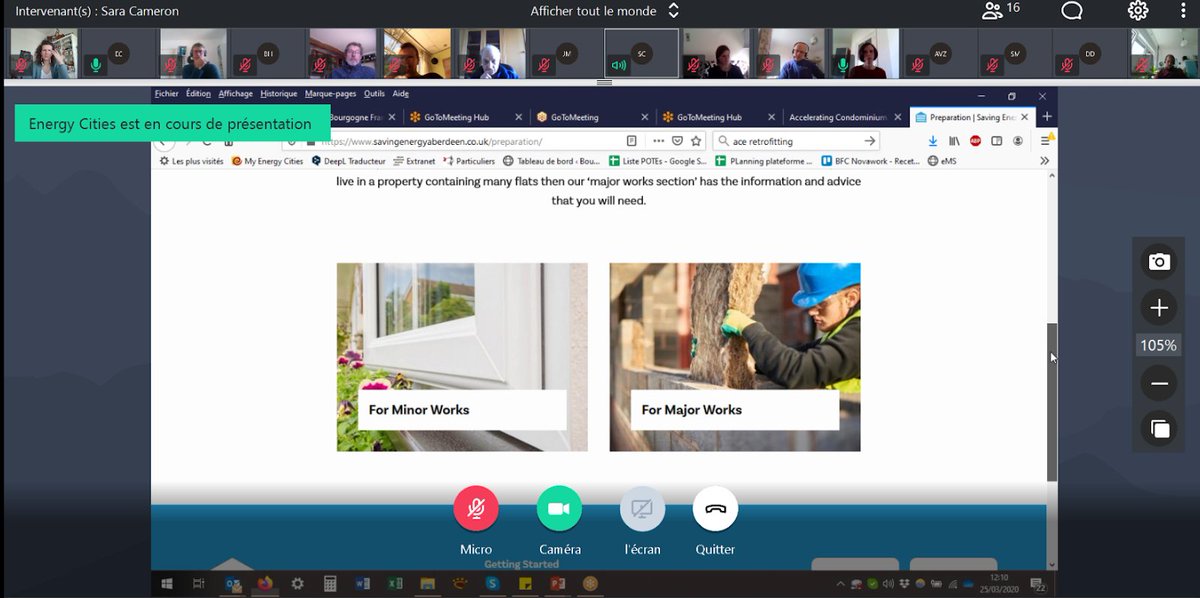Click Quitter to leave the meeting

tap(715, 508)
